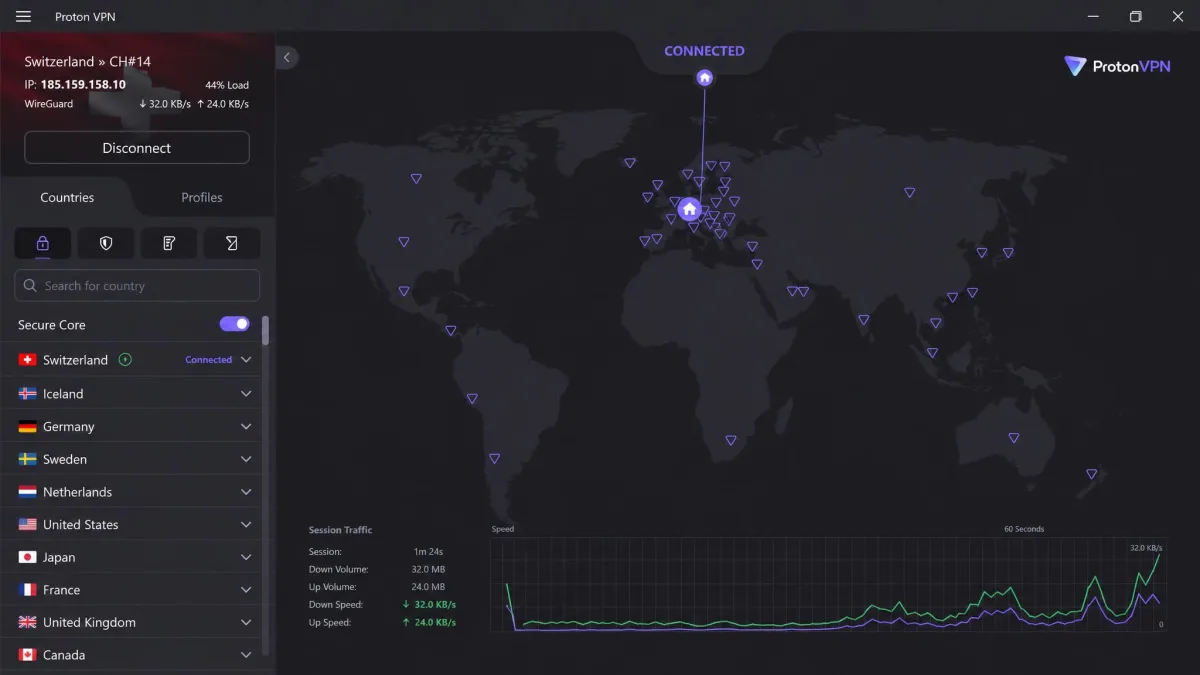Select the India server marker on map
Viewport: 1200px width, 675px height.
(x=864, y=321)
